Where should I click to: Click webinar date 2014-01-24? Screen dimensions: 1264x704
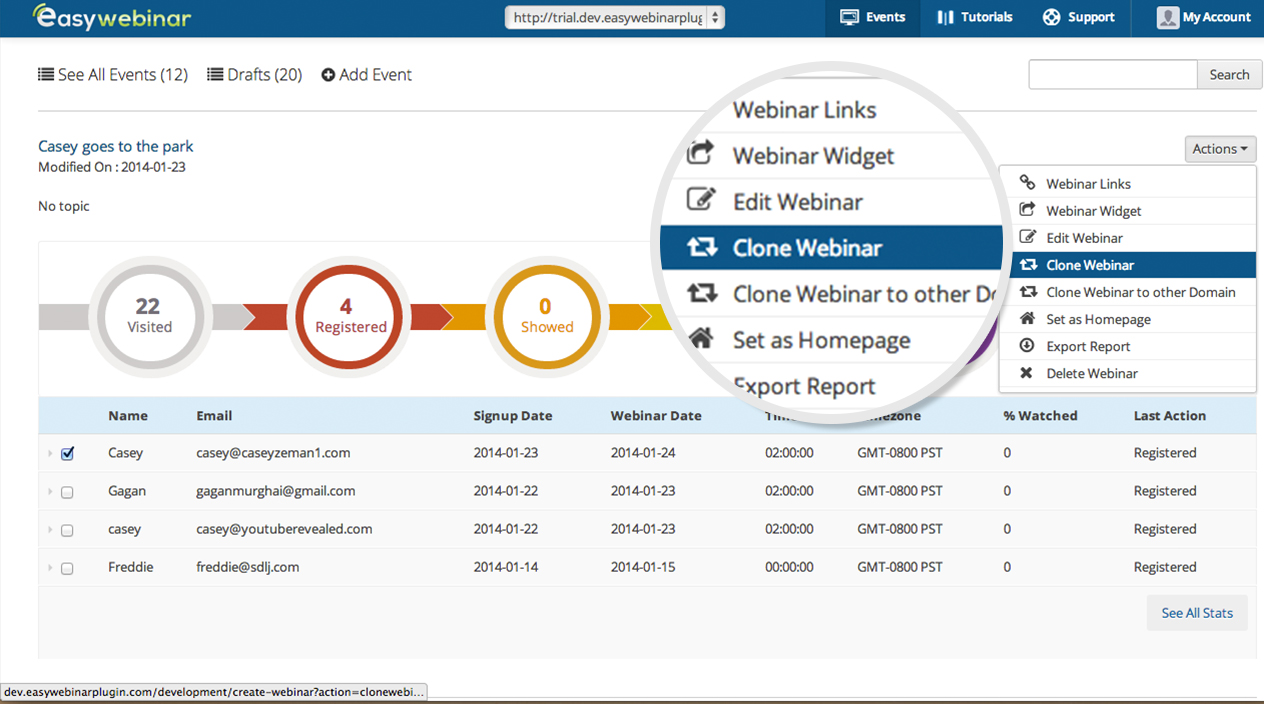pyautogui.click(x=643, y=453)
